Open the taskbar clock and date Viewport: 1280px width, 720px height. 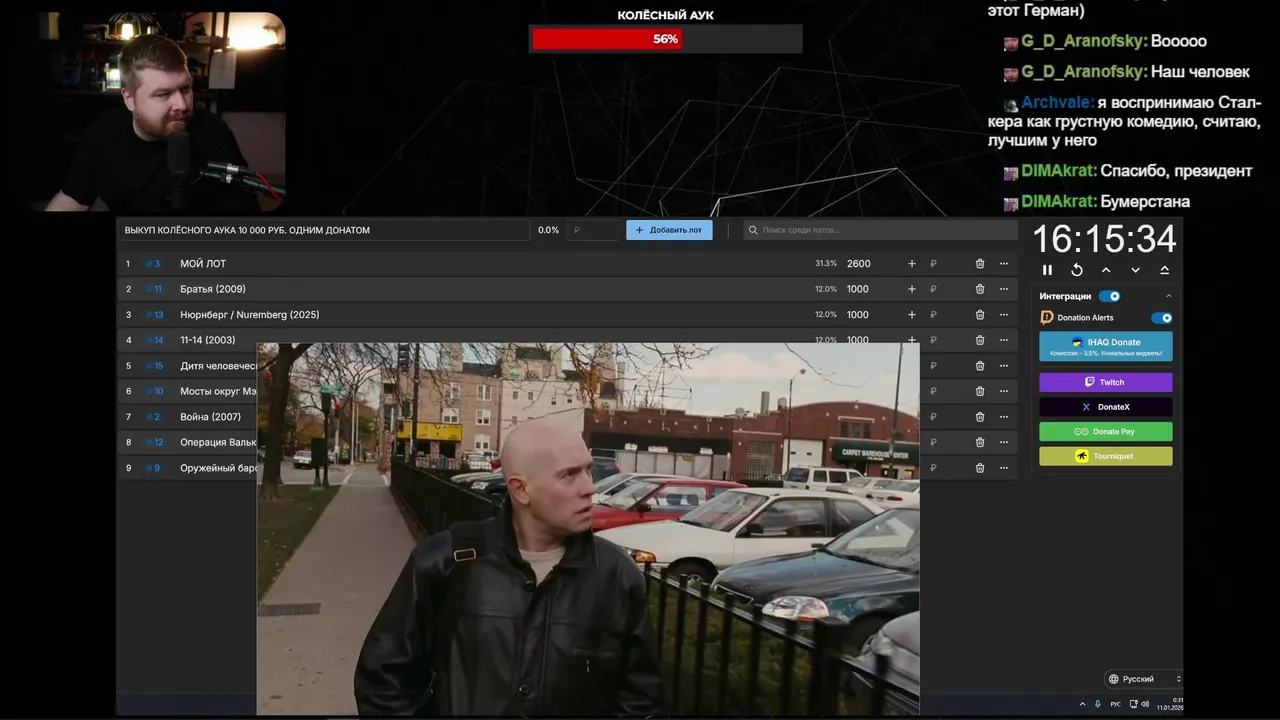[x=1171, y=703]
